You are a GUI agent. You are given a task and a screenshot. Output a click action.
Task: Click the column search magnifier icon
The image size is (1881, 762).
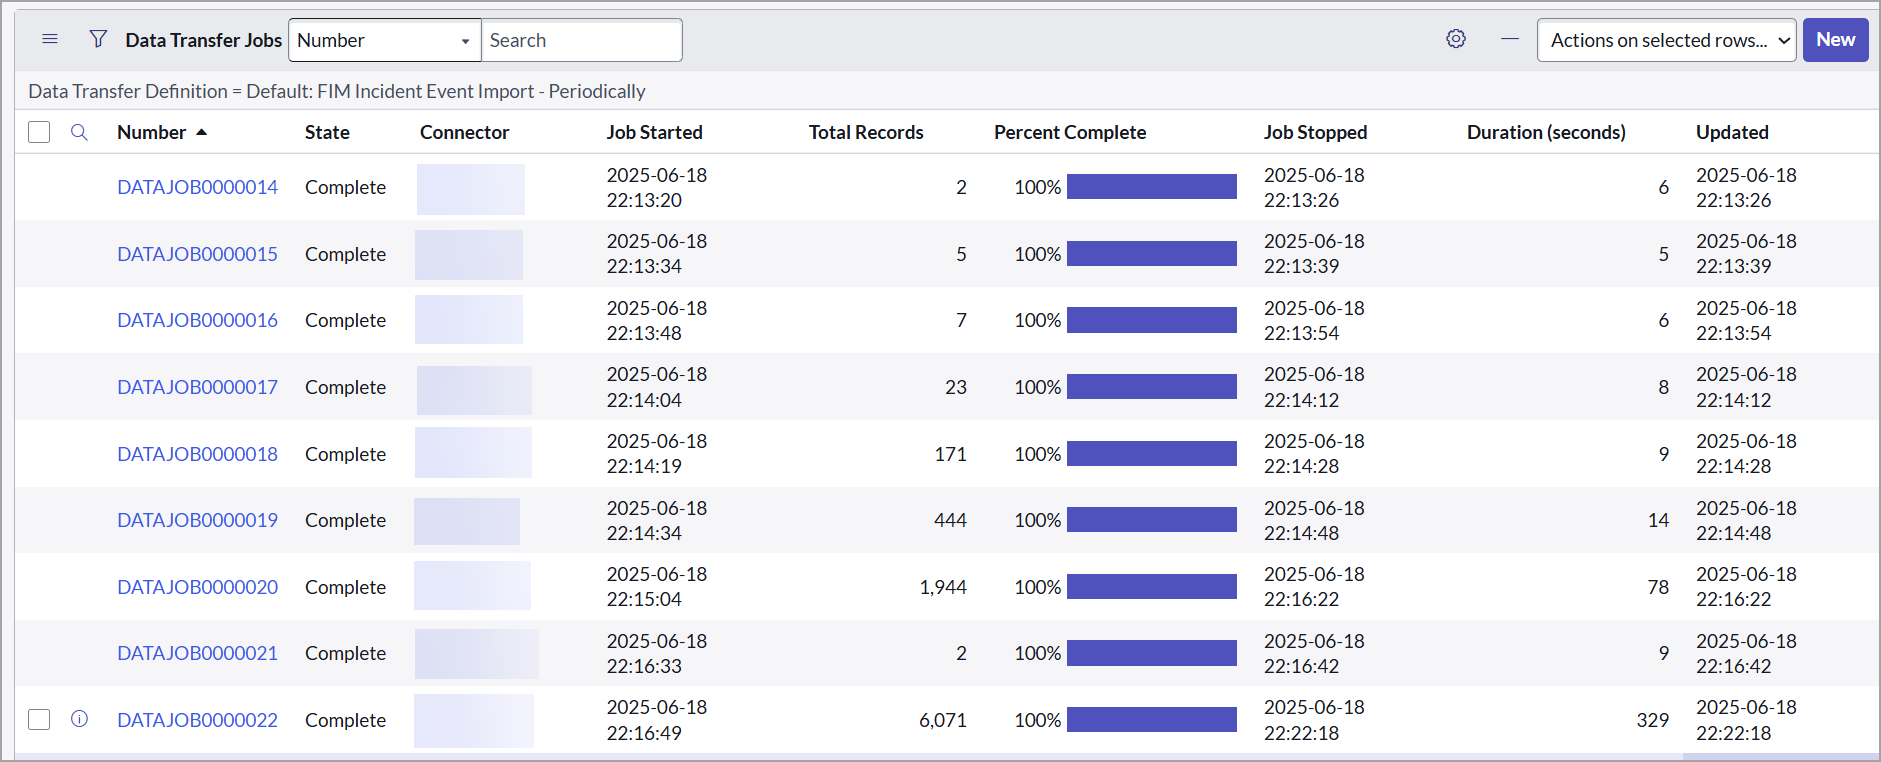pyautogui.click(x=80, y=133)
